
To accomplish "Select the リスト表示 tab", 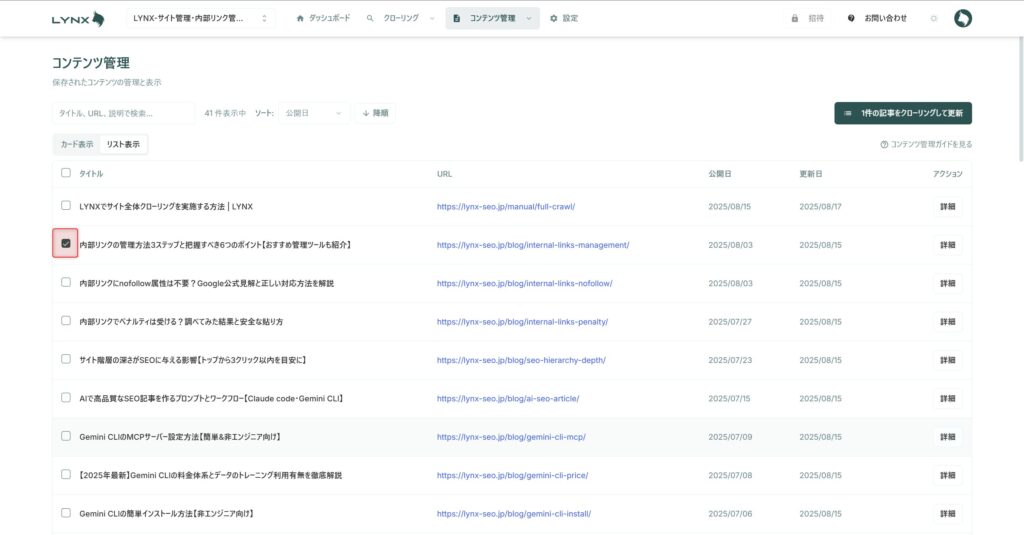I will pyautogui.click(x=123, y=144).
